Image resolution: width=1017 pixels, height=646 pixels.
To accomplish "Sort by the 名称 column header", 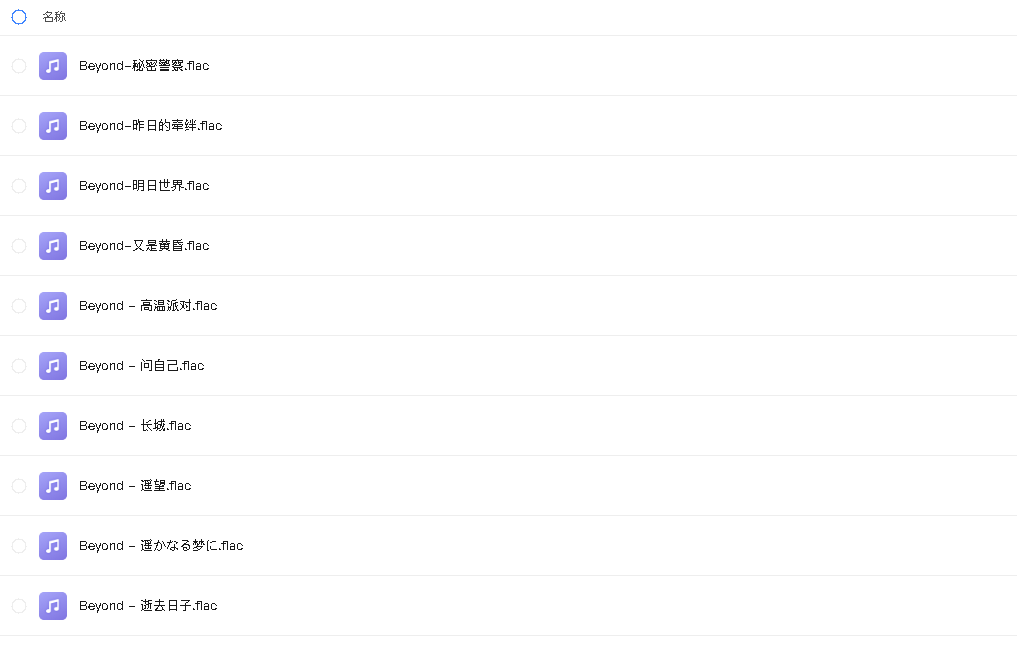I will pyautogui.click(x=54, y=17).
